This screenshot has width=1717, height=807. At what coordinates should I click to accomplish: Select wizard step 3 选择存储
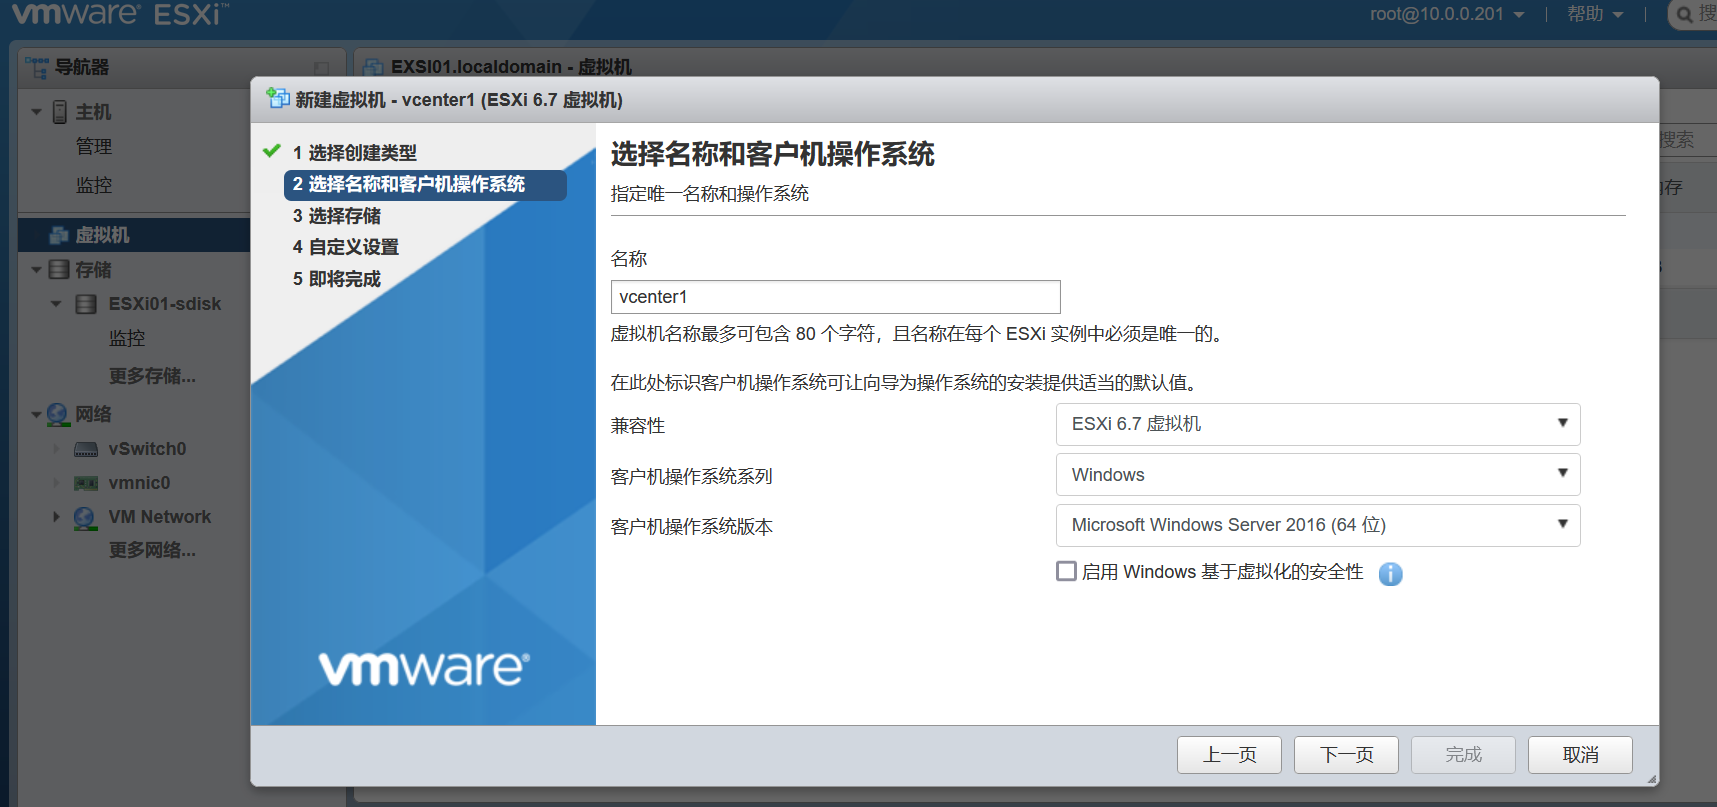point(336,216)
